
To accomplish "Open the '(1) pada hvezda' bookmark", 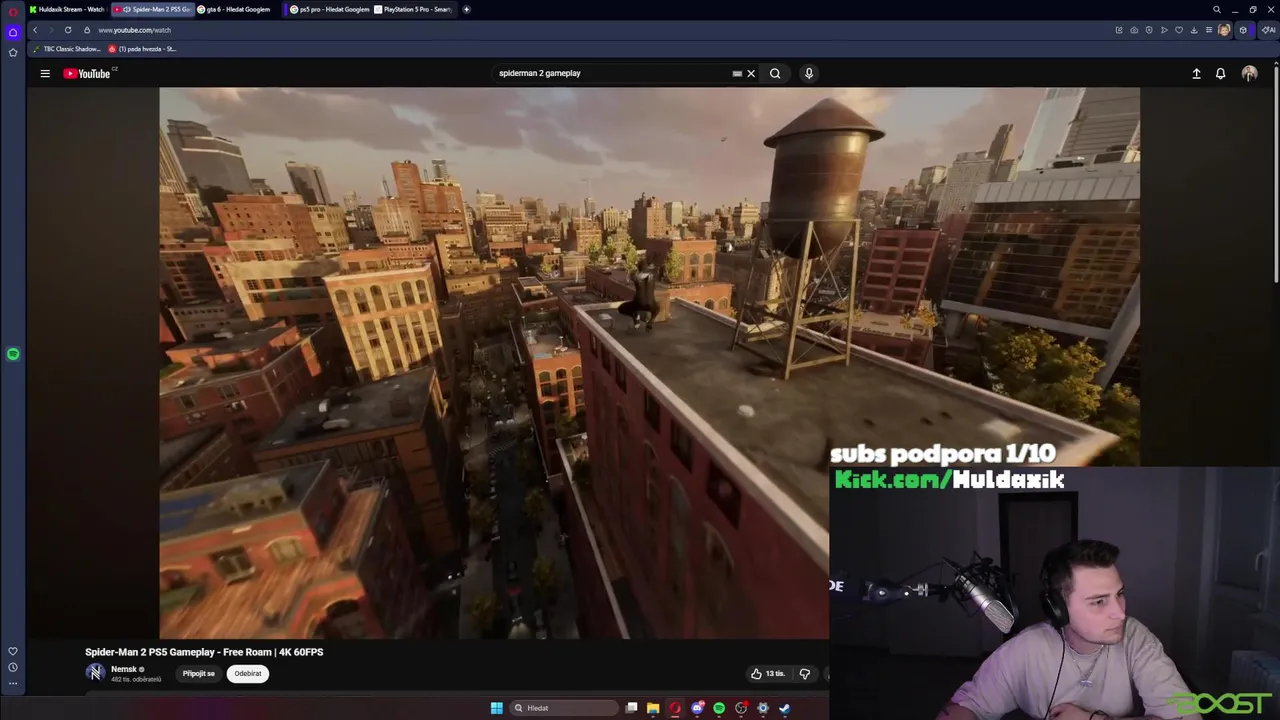I will (x=142, y=49).
